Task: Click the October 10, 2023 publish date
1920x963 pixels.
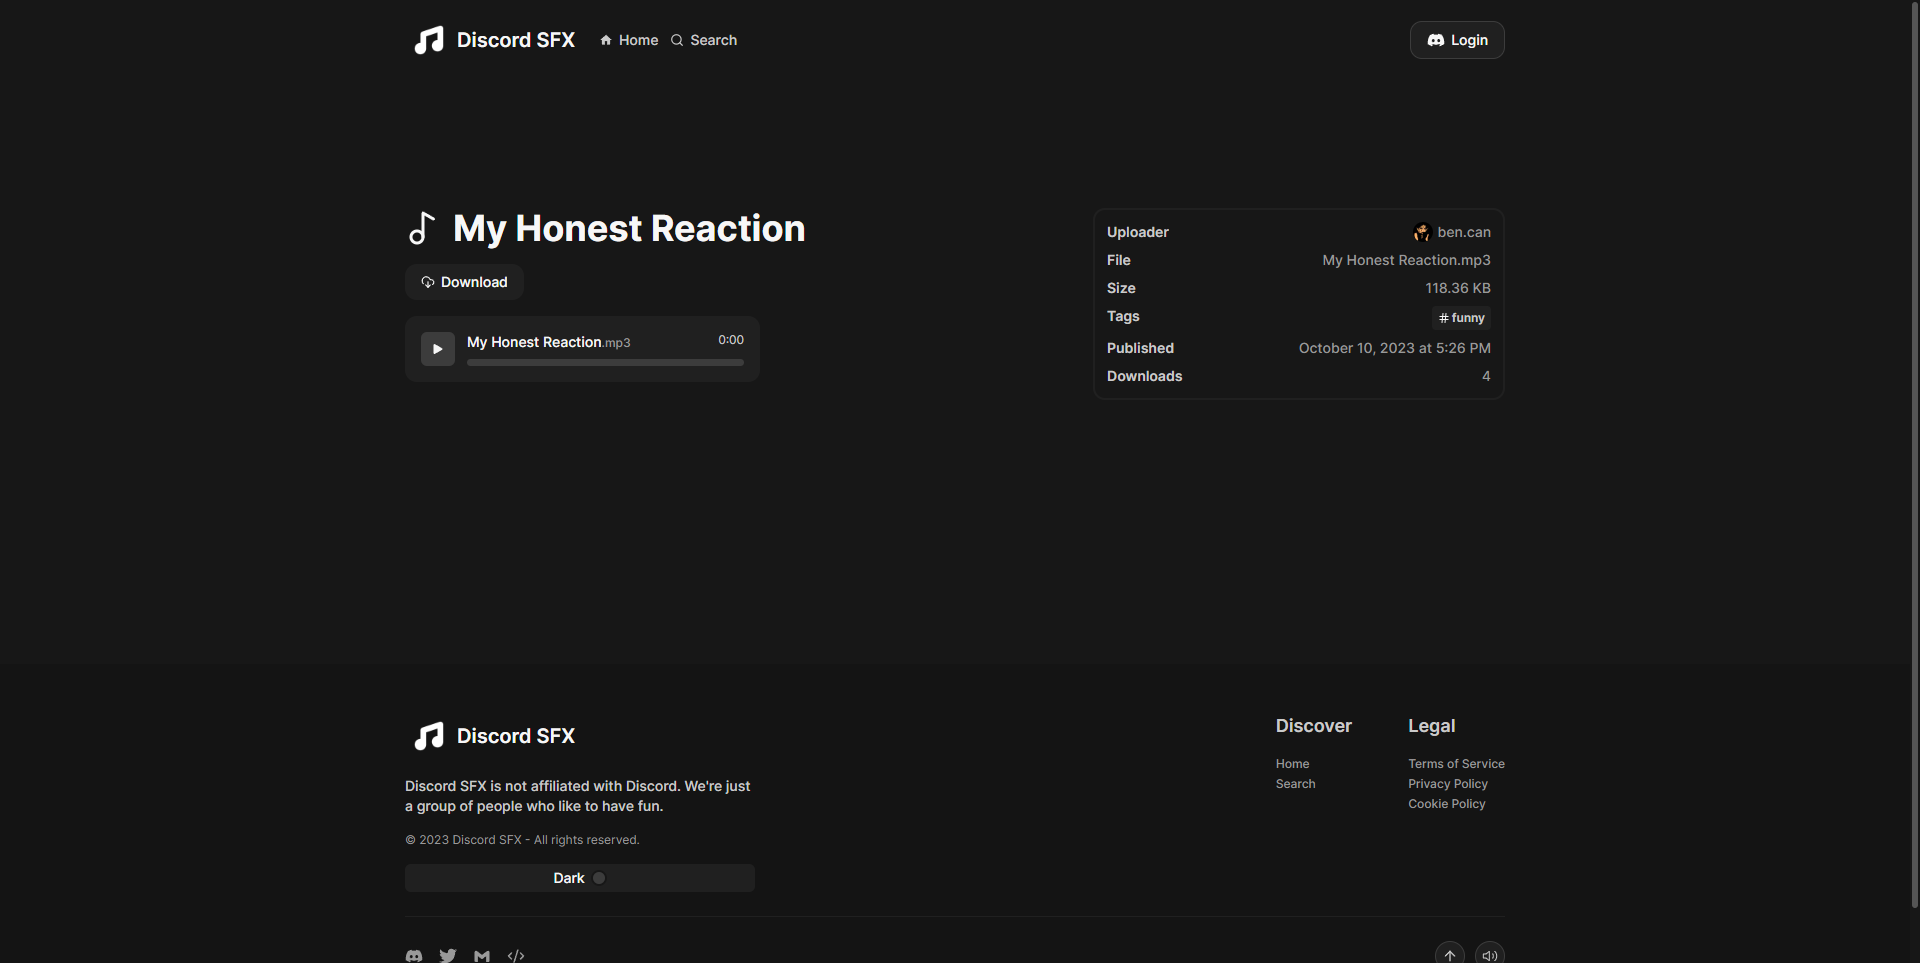Action: (1394, 348)
